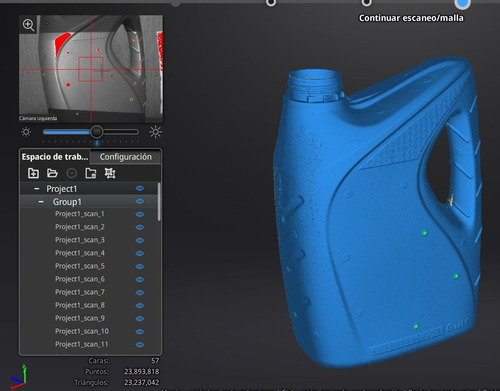
Task: Select Project1_scan_11 in the tree
Action: [x=82, y=344]
